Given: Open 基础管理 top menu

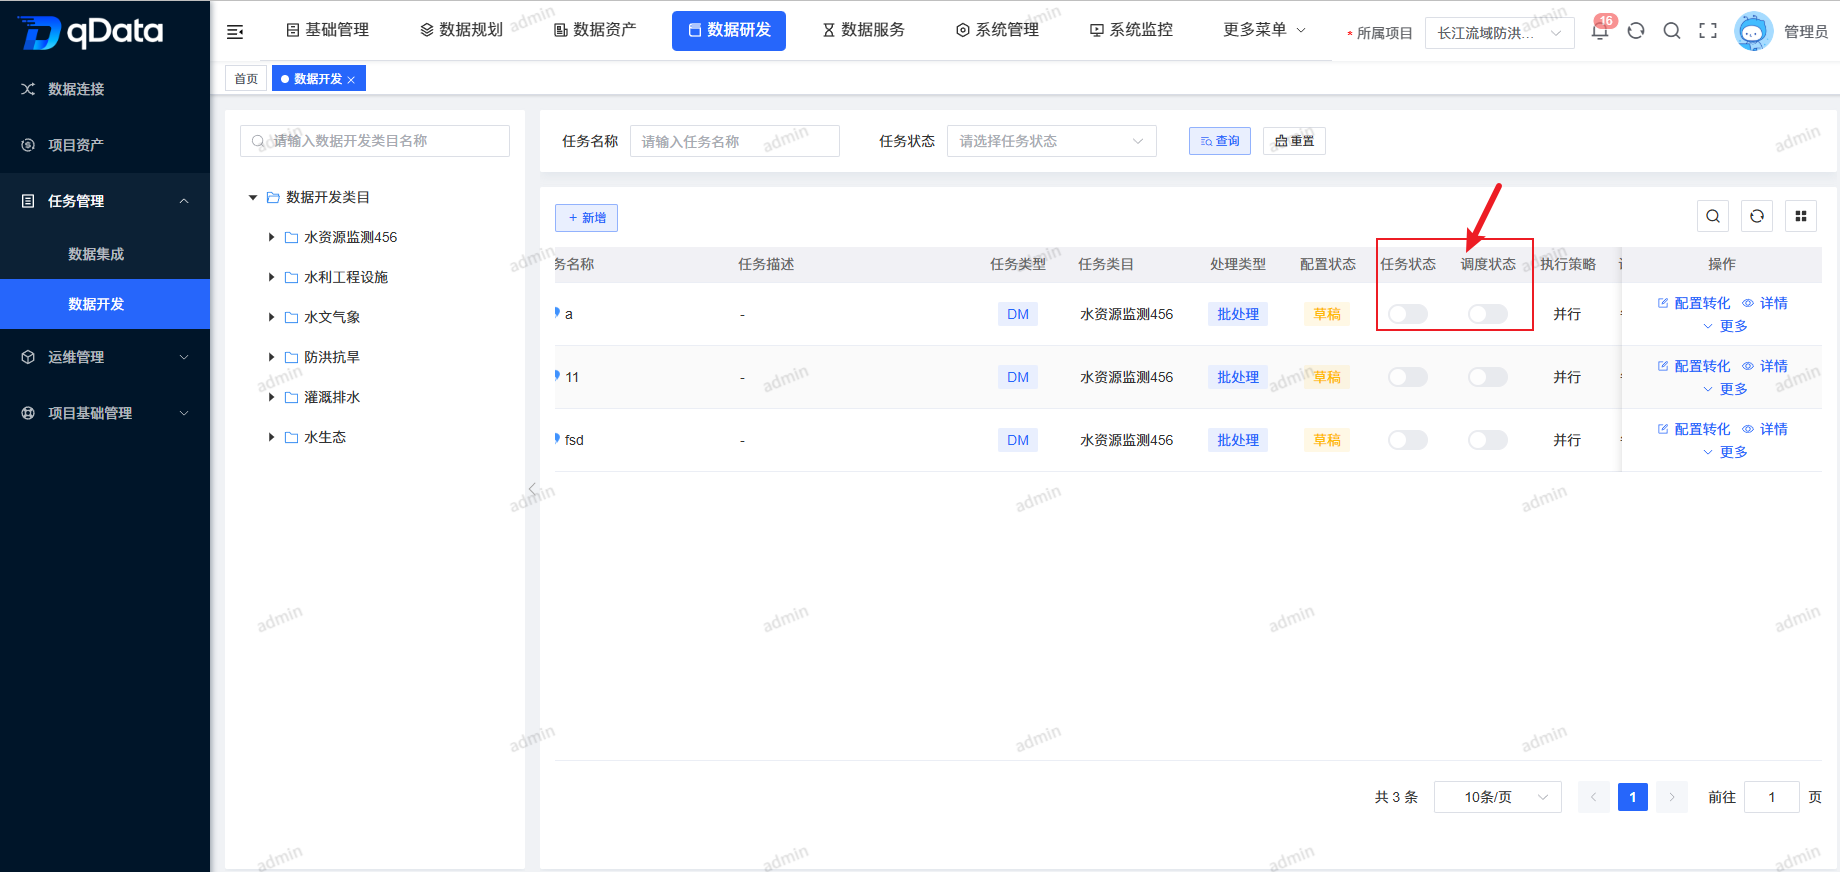Looking at the screenshot, I should 327,30.
